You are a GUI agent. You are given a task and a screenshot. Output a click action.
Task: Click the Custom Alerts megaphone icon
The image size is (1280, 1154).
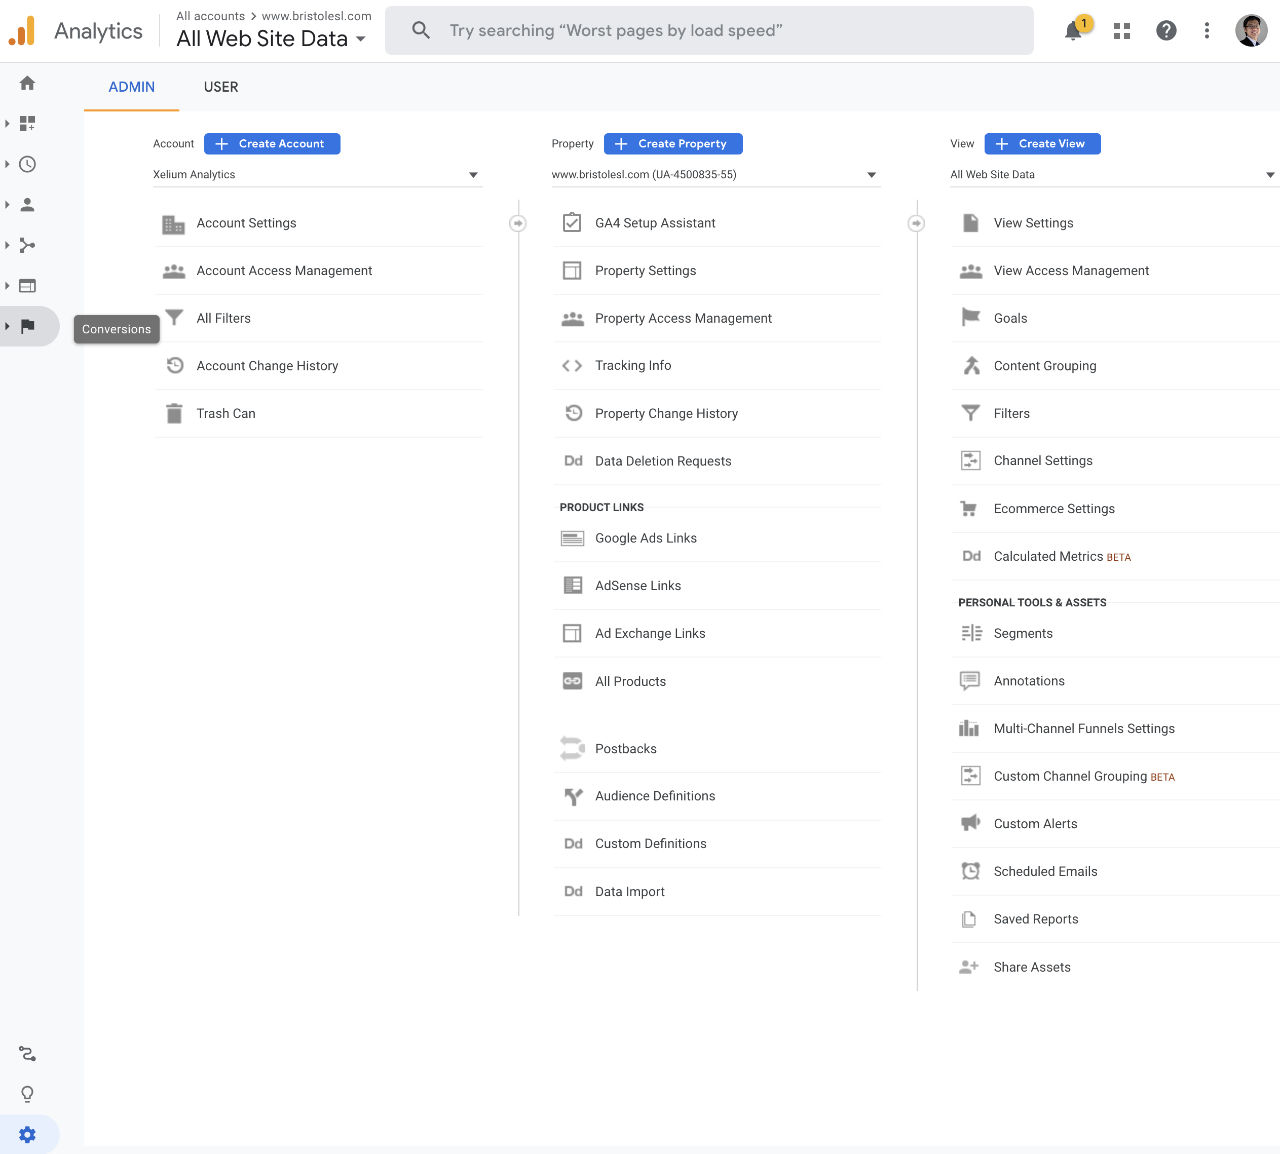(x=970, y=823)
